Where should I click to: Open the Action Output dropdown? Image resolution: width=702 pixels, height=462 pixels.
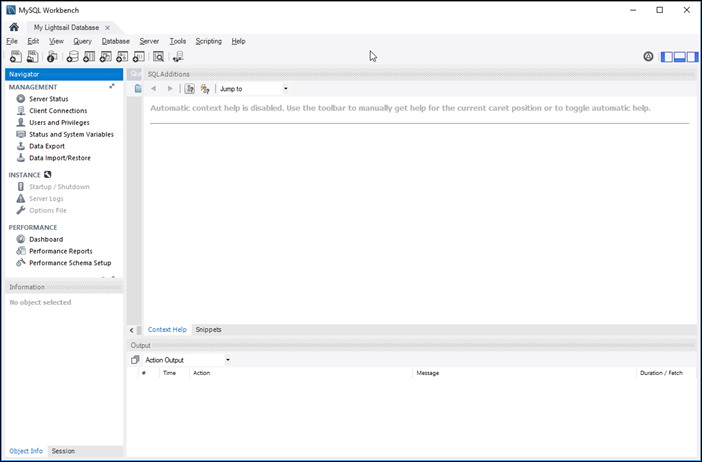click(186, 360)
